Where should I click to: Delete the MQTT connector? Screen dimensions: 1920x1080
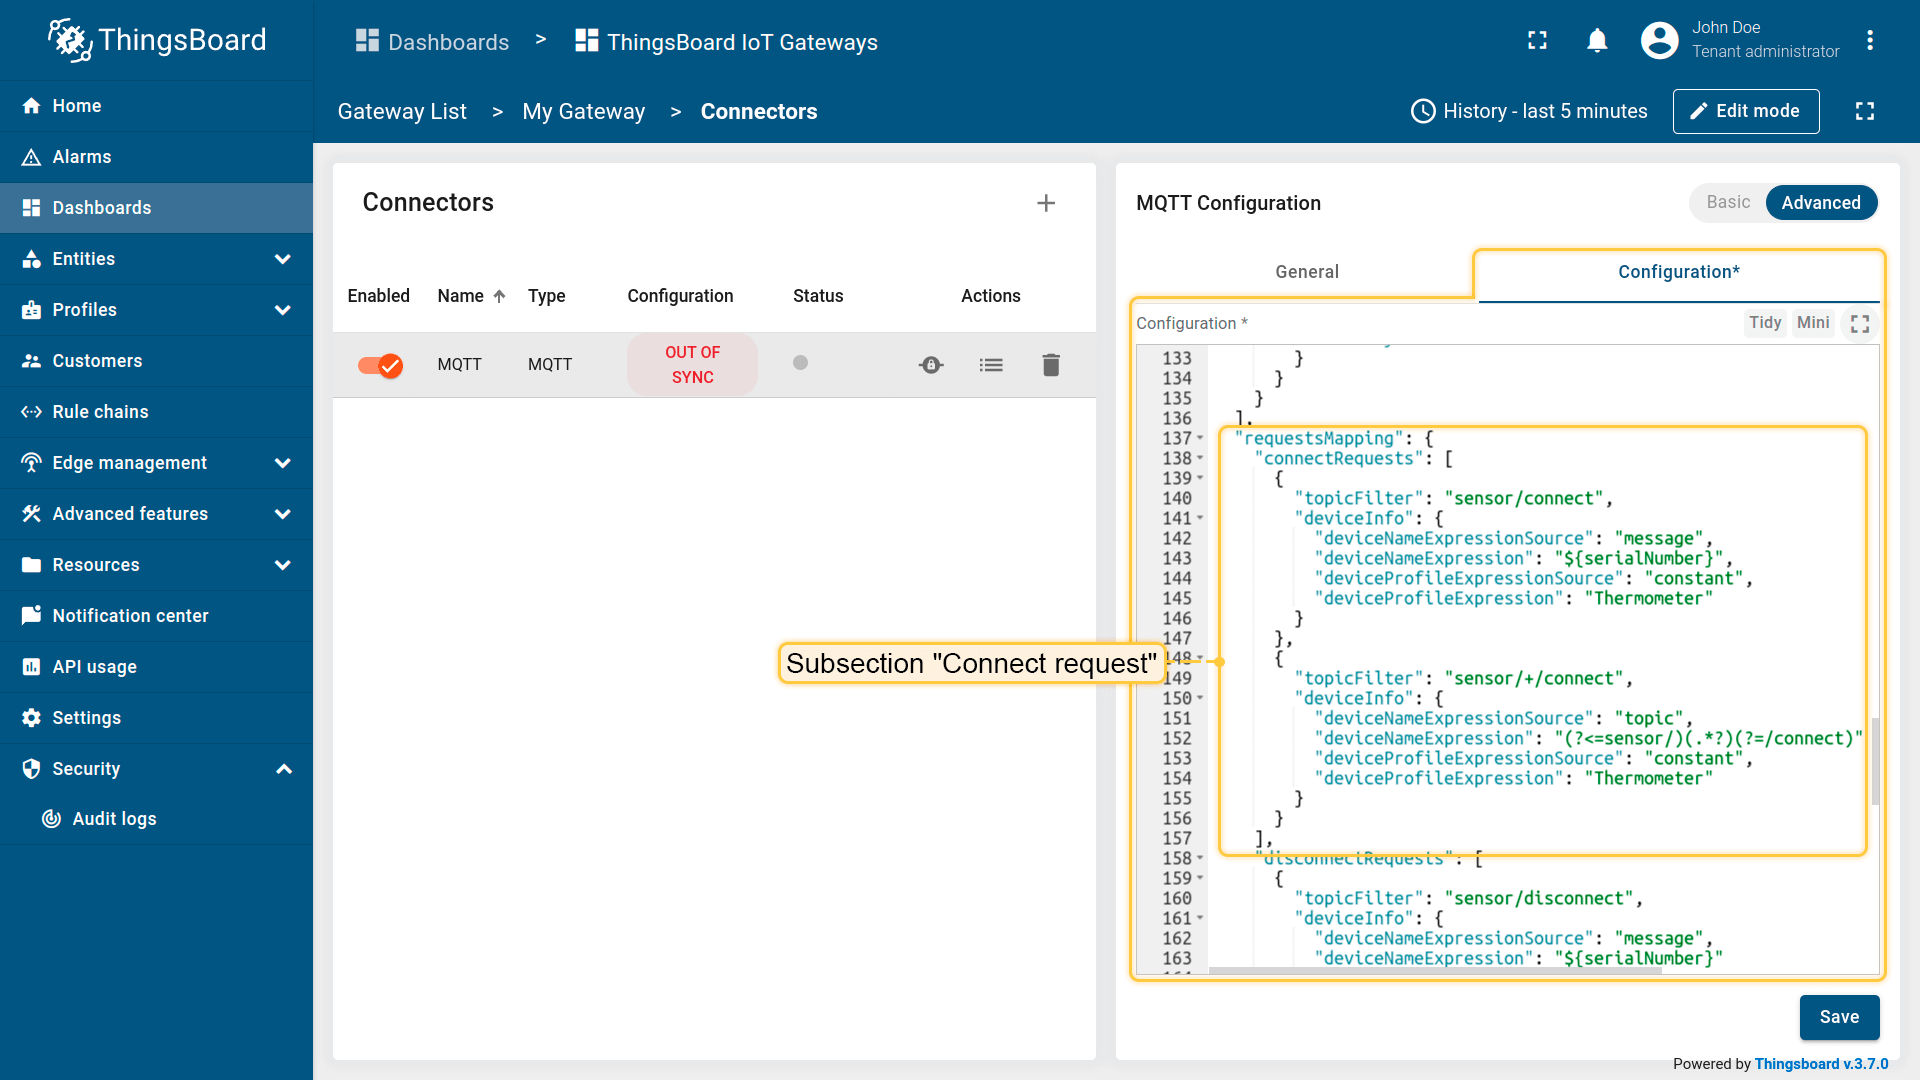1051,365
